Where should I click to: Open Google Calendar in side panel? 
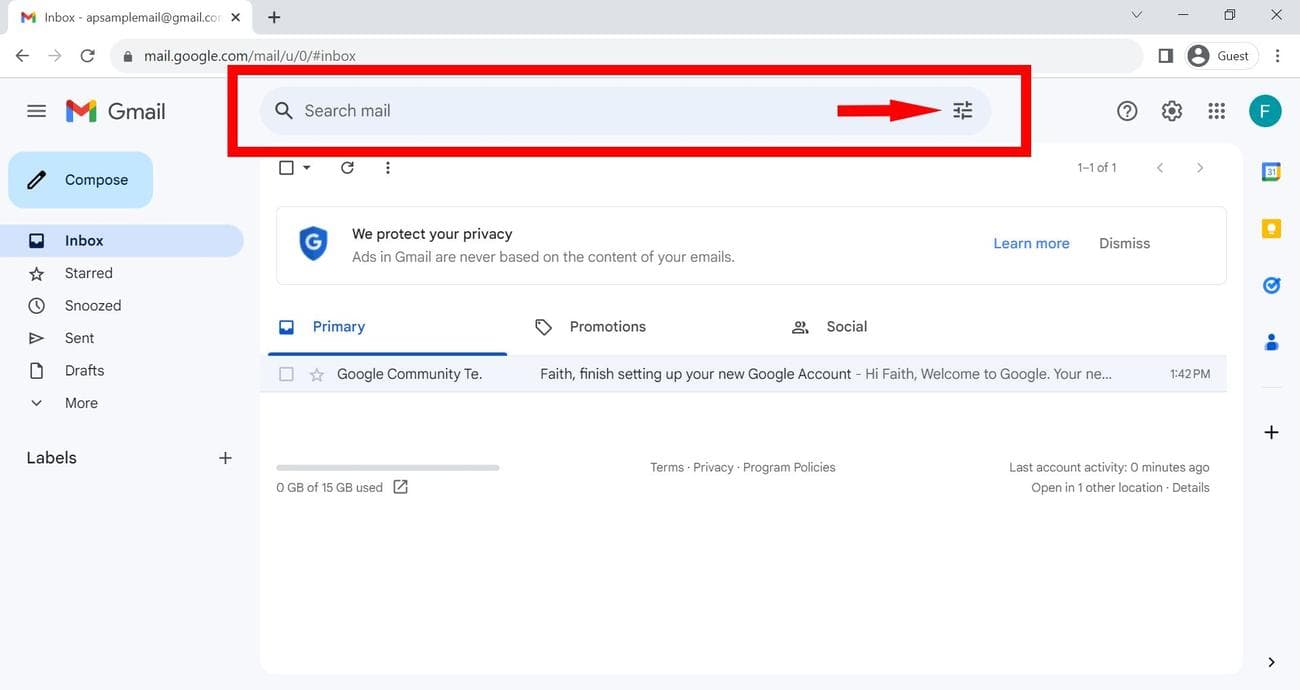point(1270,170)
